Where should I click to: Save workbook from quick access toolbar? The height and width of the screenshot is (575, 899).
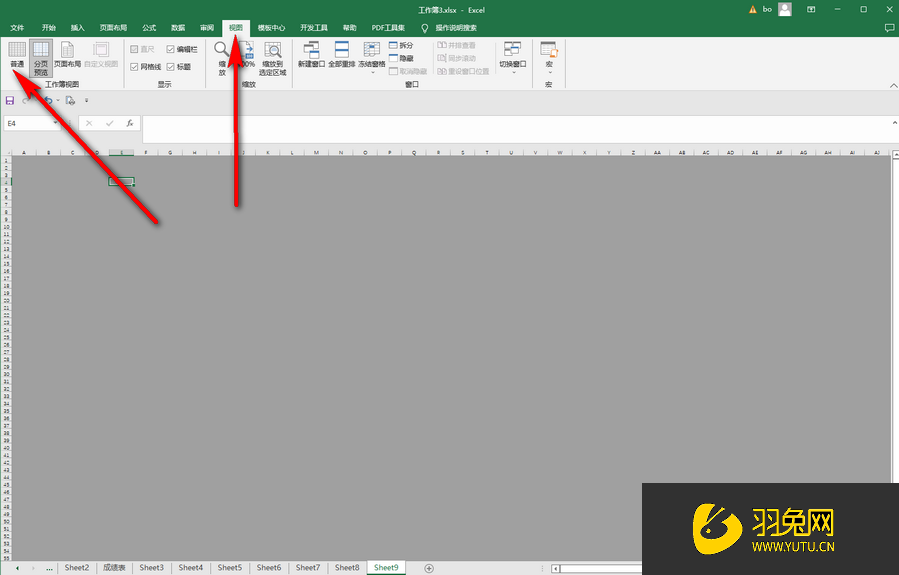[x=10, y=100]
